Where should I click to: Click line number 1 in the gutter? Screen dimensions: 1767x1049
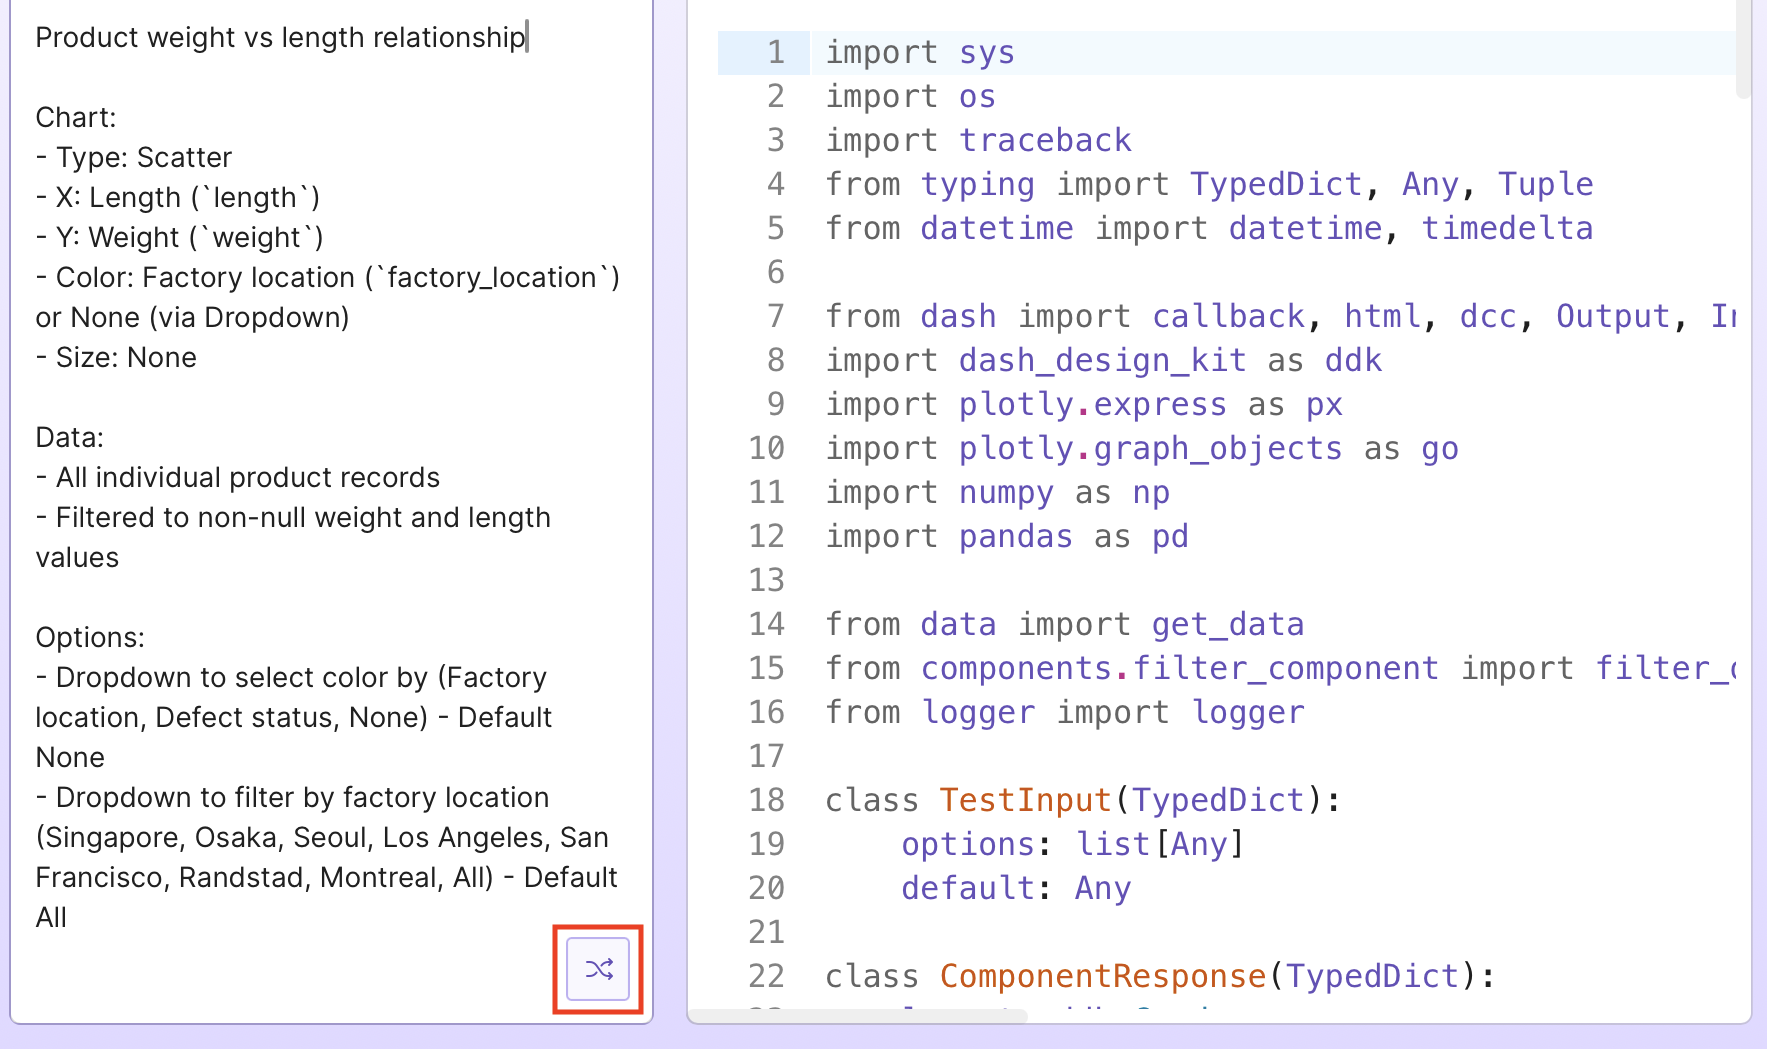pos(775,52)
